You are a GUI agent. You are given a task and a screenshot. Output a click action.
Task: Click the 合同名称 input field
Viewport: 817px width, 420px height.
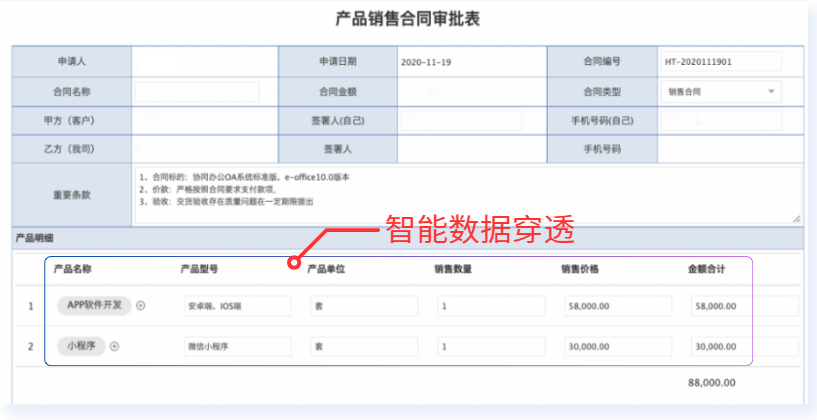(x=197, y=92)
